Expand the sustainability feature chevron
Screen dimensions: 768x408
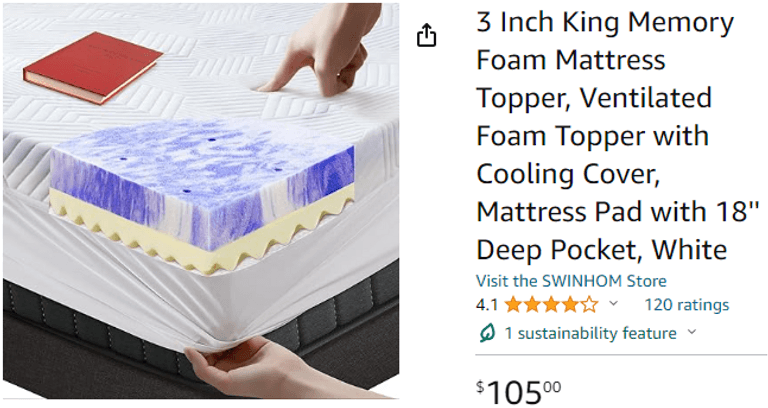tap(692, 332)
